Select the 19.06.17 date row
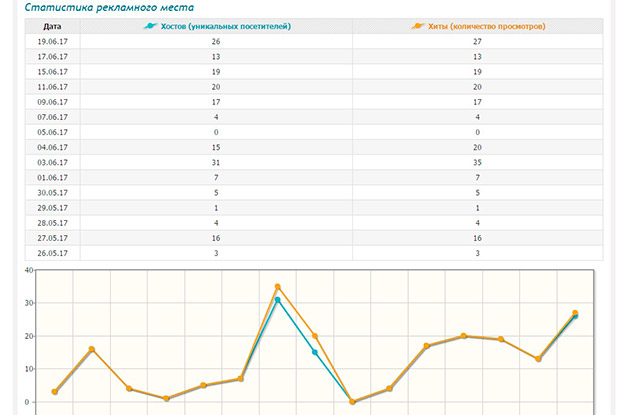The image size is (630, 415). (x=314, y=41)
